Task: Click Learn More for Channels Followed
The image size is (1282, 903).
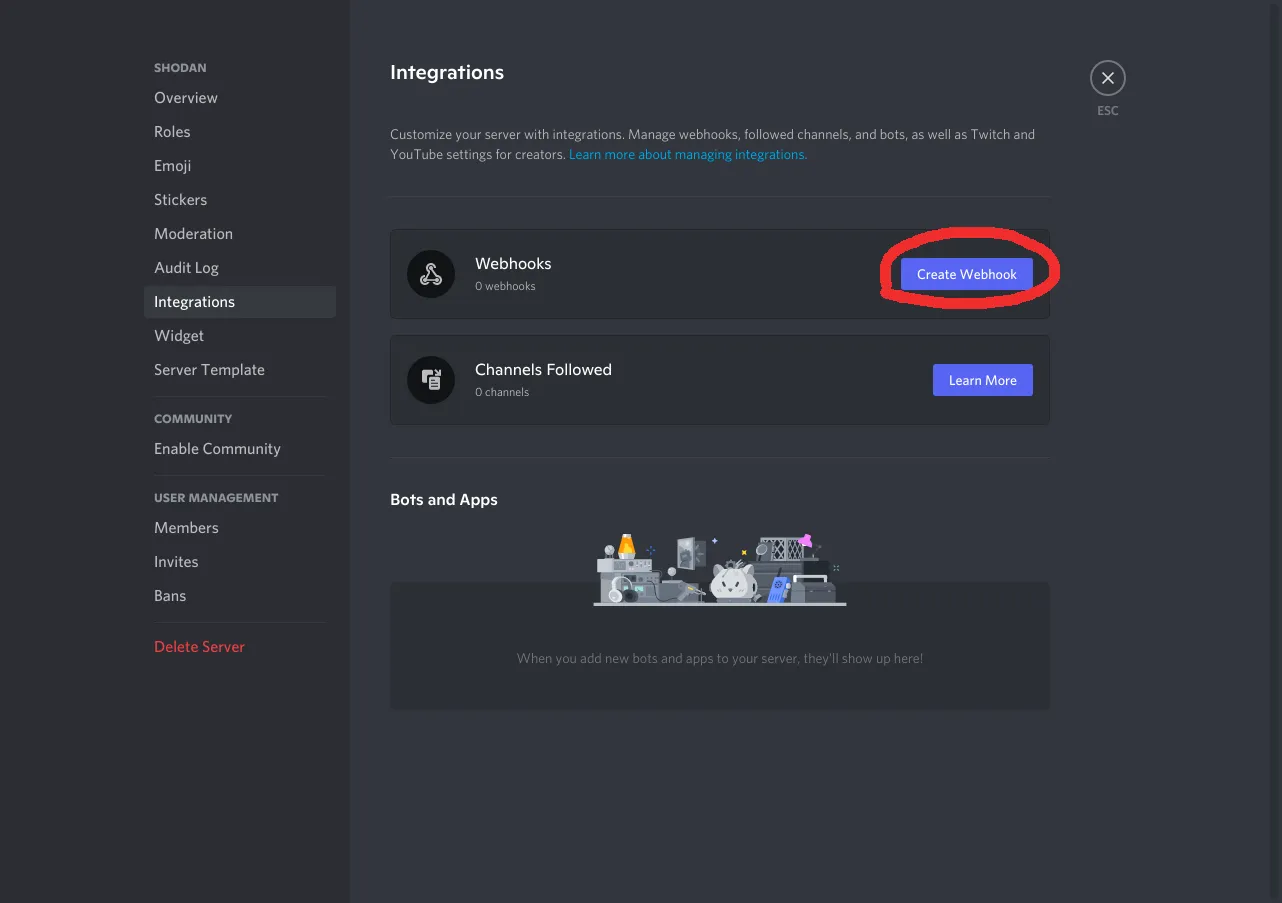Action: (982, 380)
